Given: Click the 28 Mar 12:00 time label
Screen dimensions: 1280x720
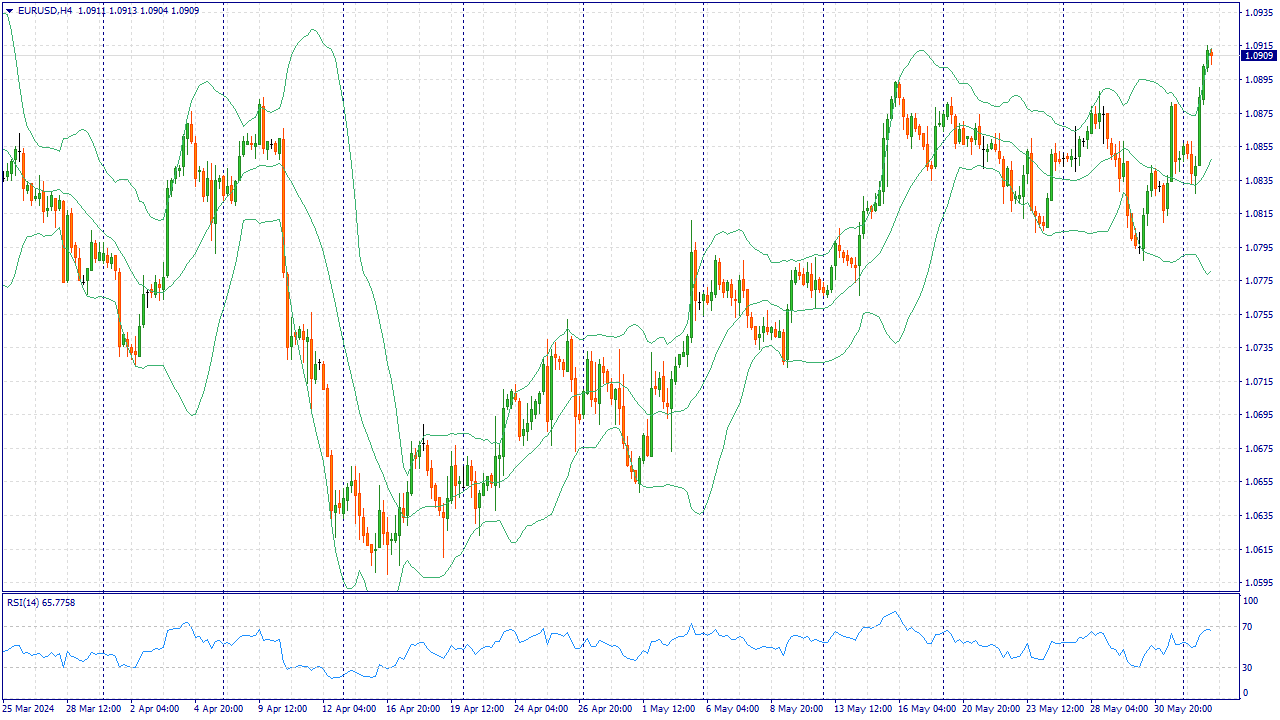Looking at the screenshot, I should click(93, 709).
